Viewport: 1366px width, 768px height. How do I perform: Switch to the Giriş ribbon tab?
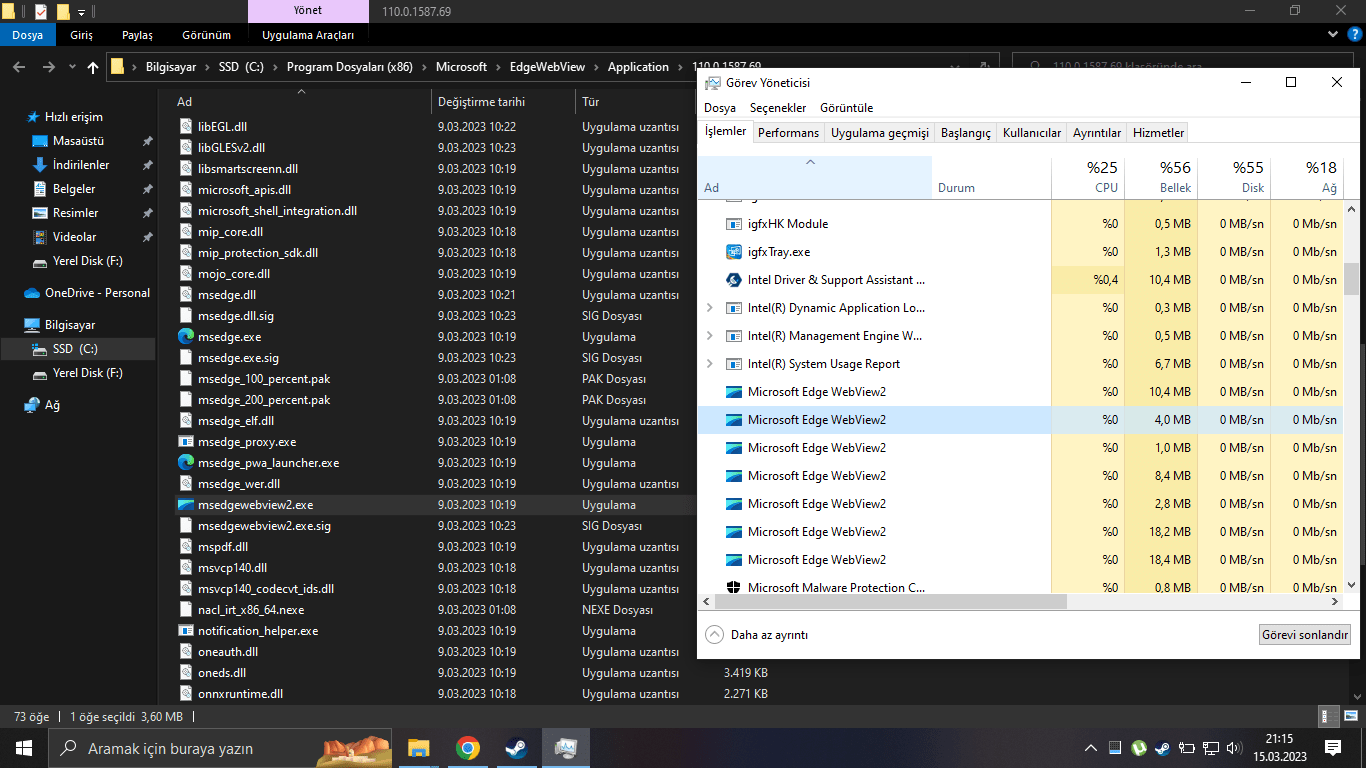[x=81, y=35]
